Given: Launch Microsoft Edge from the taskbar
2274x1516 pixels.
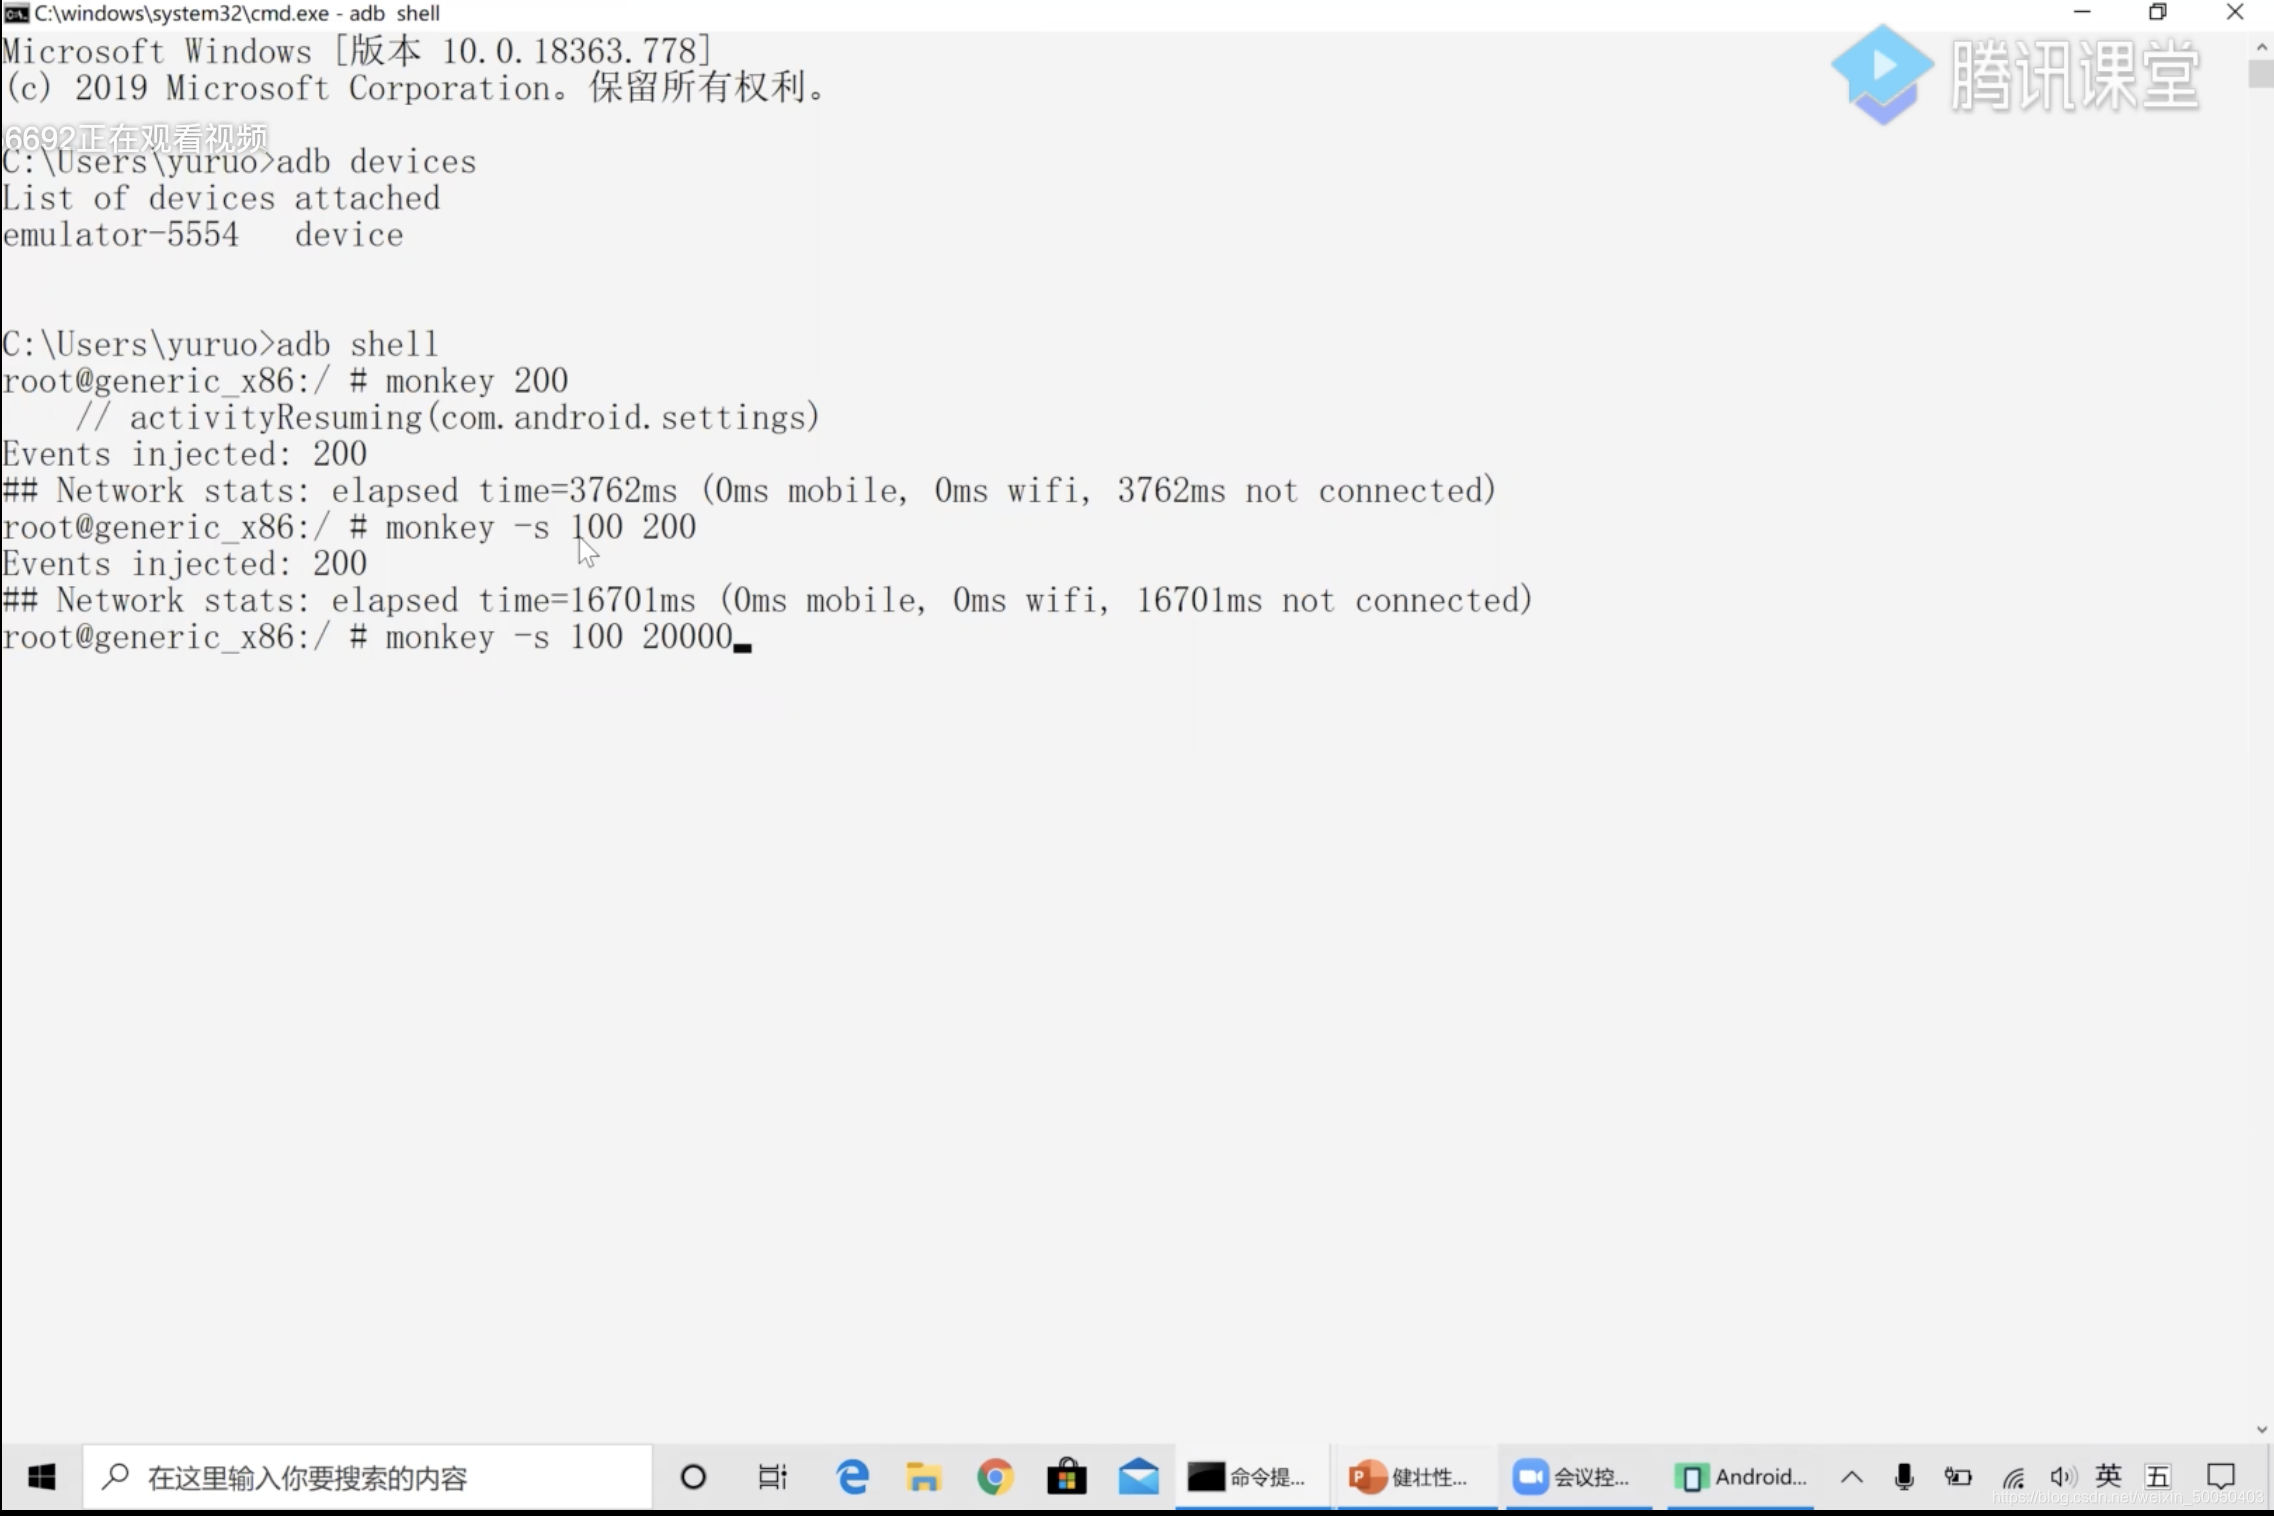Looking at the screenshot, I should click(852, 1477).
